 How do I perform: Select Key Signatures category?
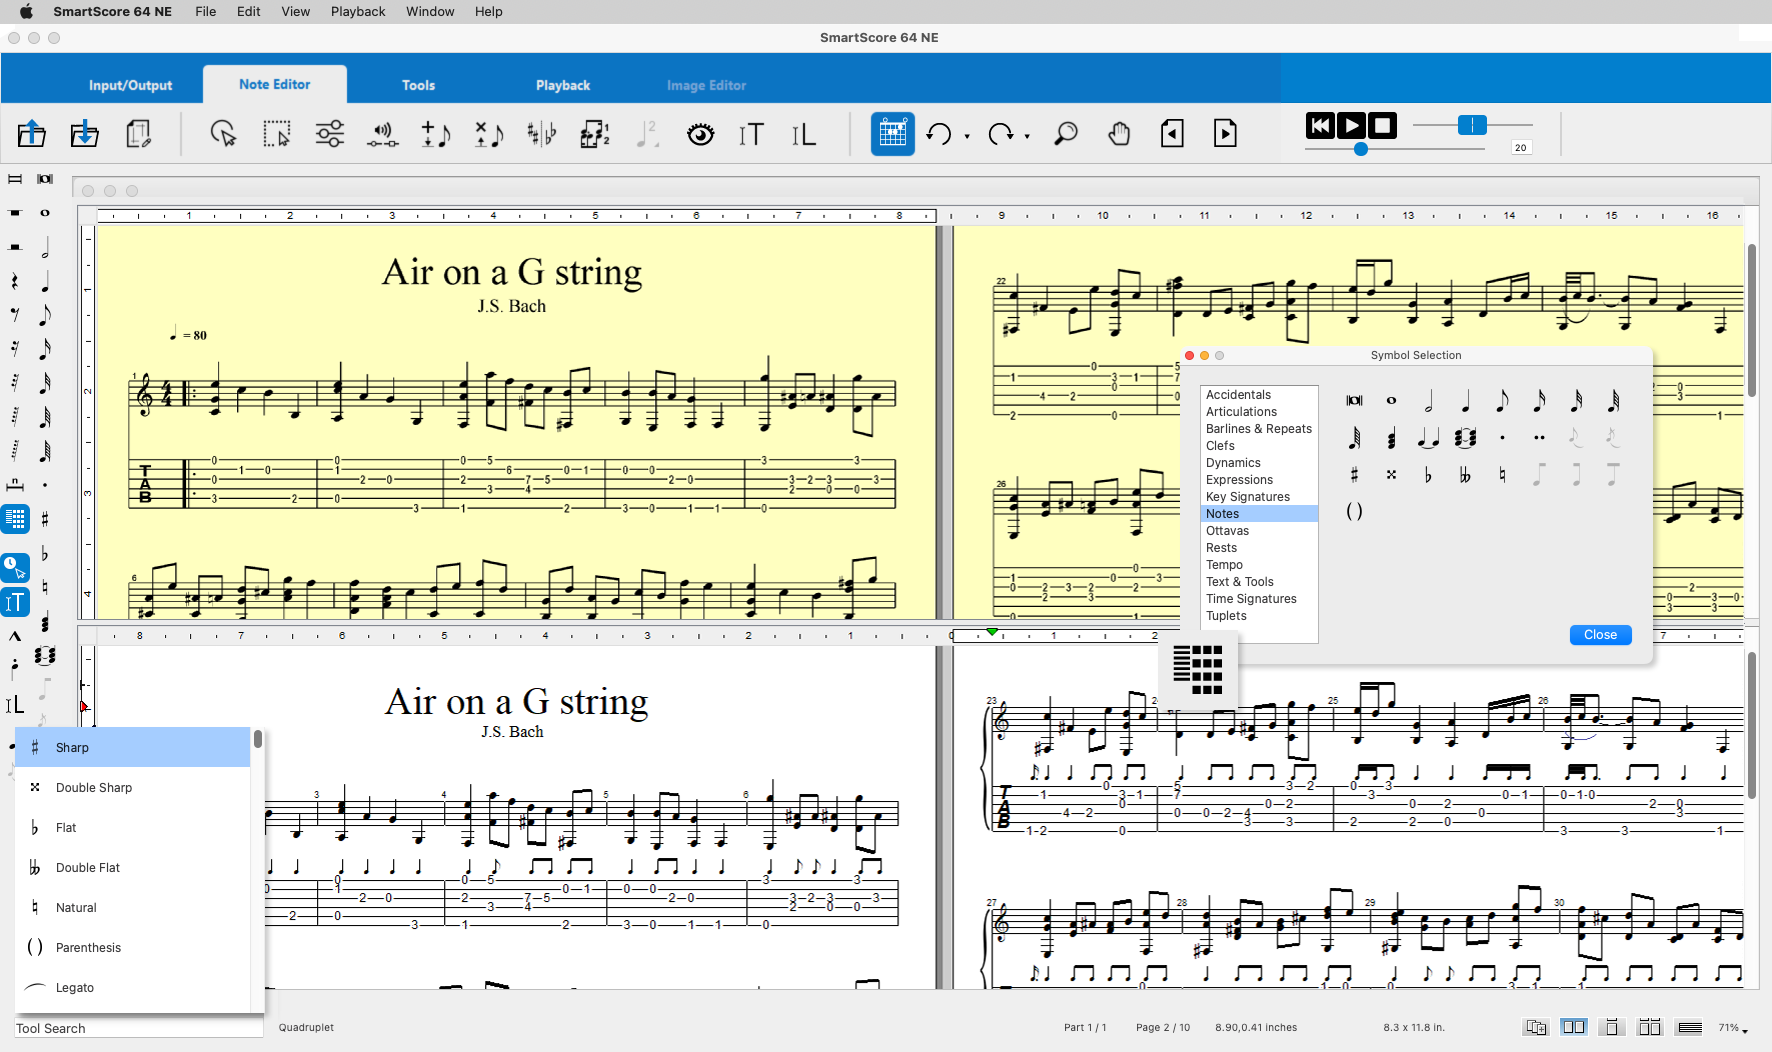(1259, 497)
